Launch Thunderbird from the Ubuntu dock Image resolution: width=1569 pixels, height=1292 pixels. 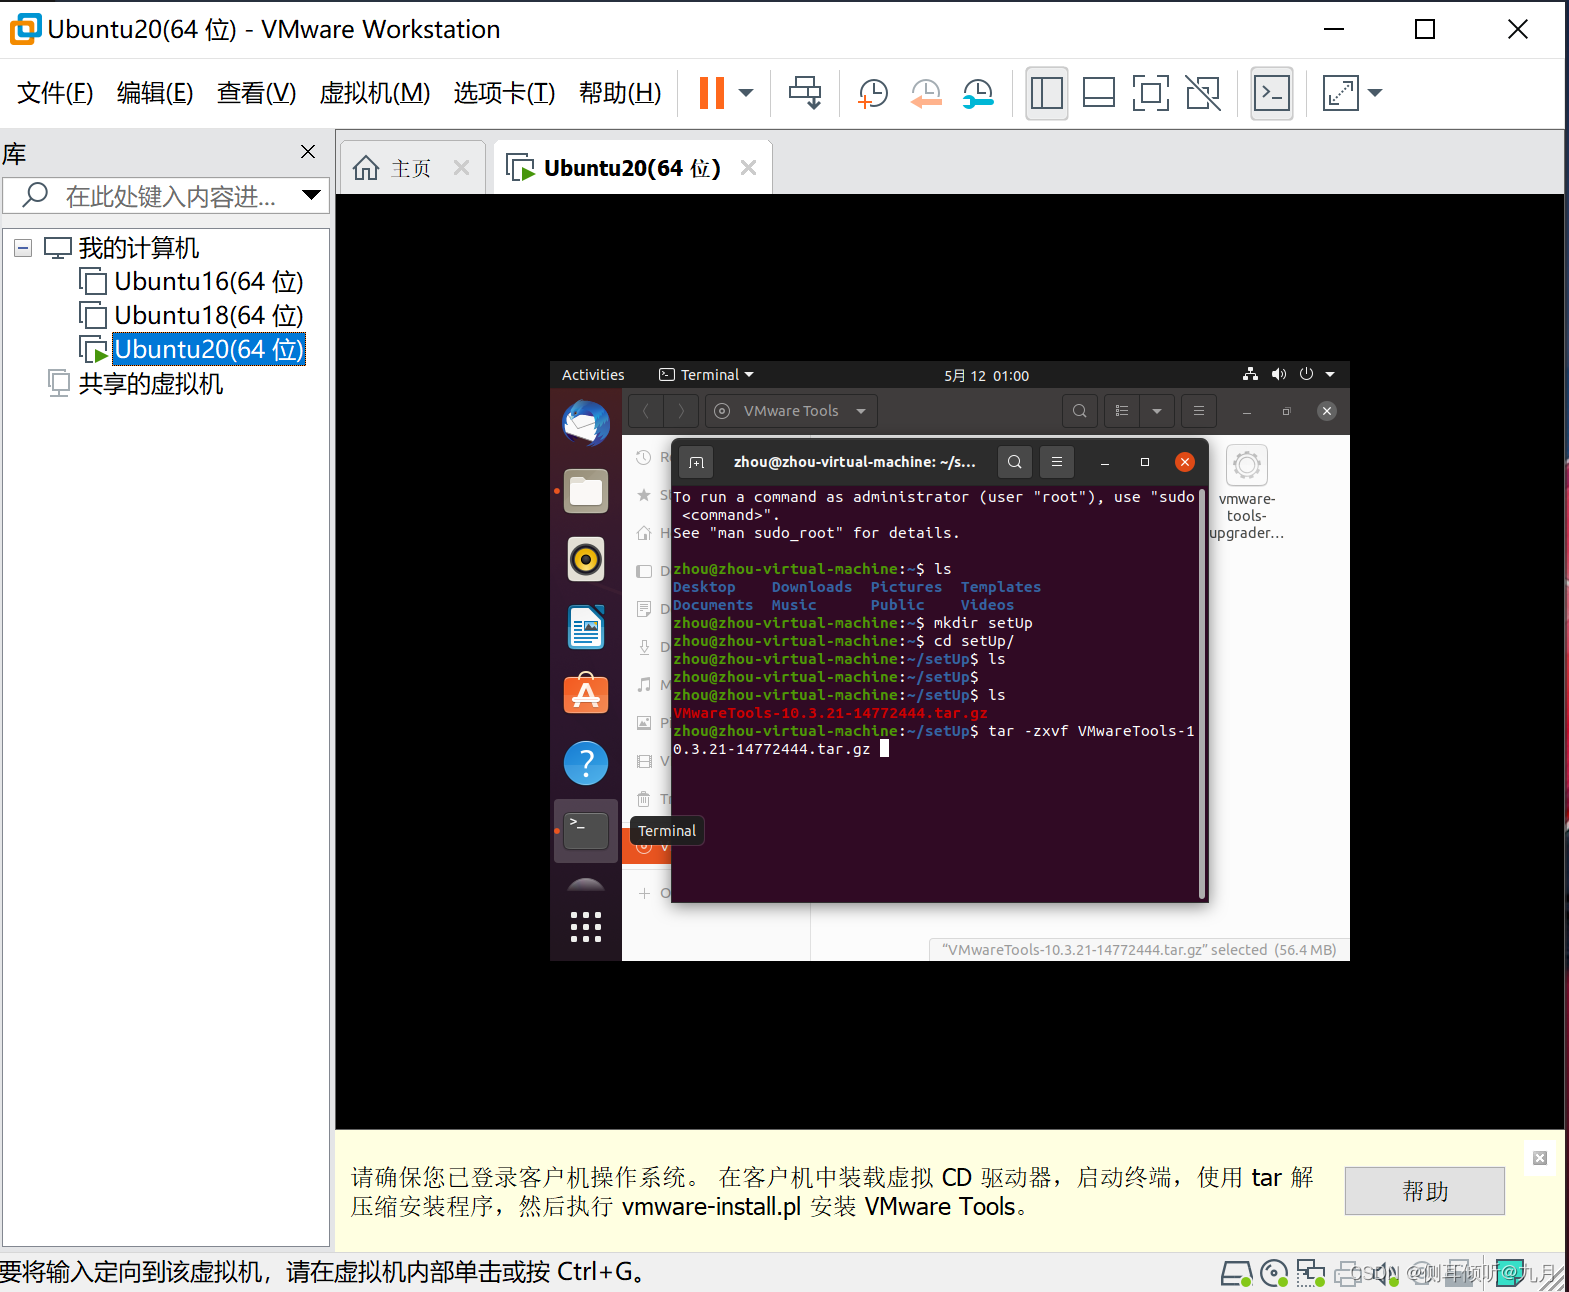click(586, 424)
